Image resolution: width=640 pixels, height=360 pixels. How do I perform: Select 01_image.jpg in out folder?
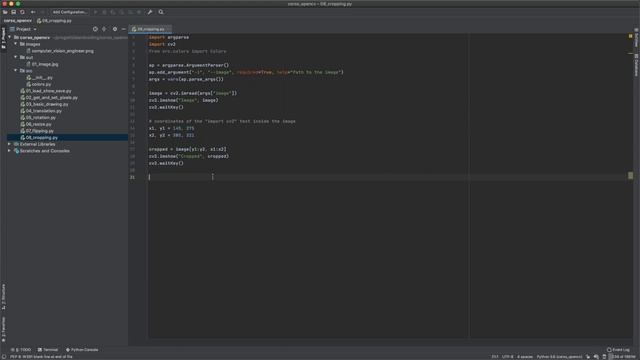pos(42,64)
